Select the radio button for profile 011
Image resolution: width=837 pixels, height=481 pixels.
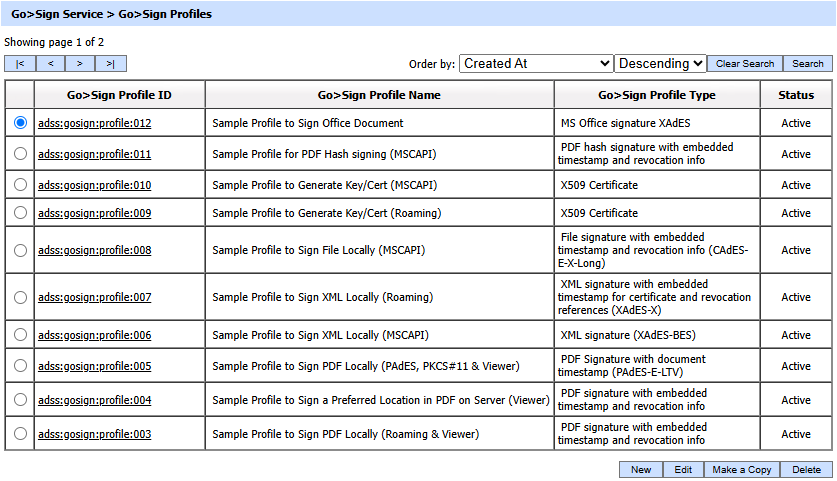pos(20,154)
